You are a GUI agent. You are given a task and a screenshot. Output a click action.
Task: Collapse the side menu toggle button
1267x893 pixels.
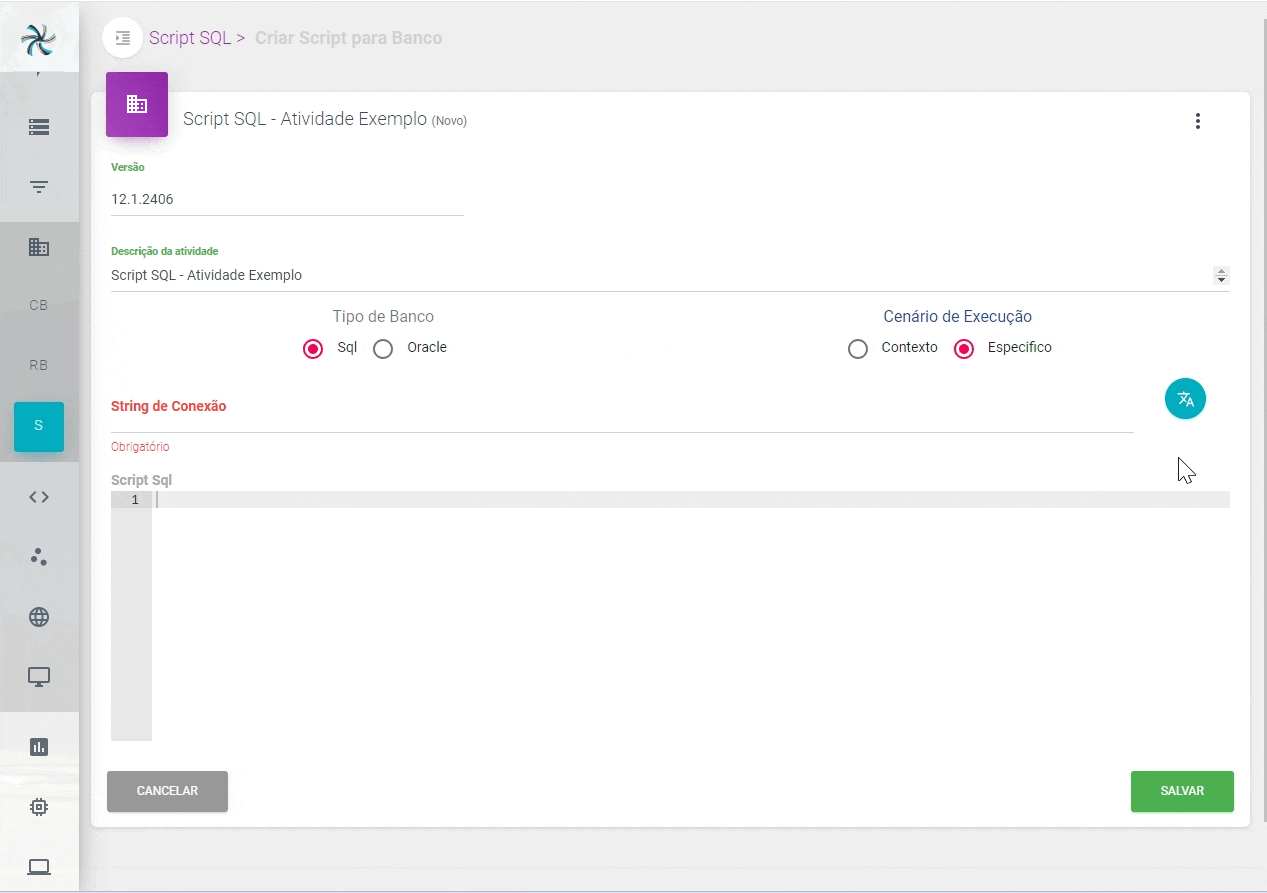click(122, 38)
